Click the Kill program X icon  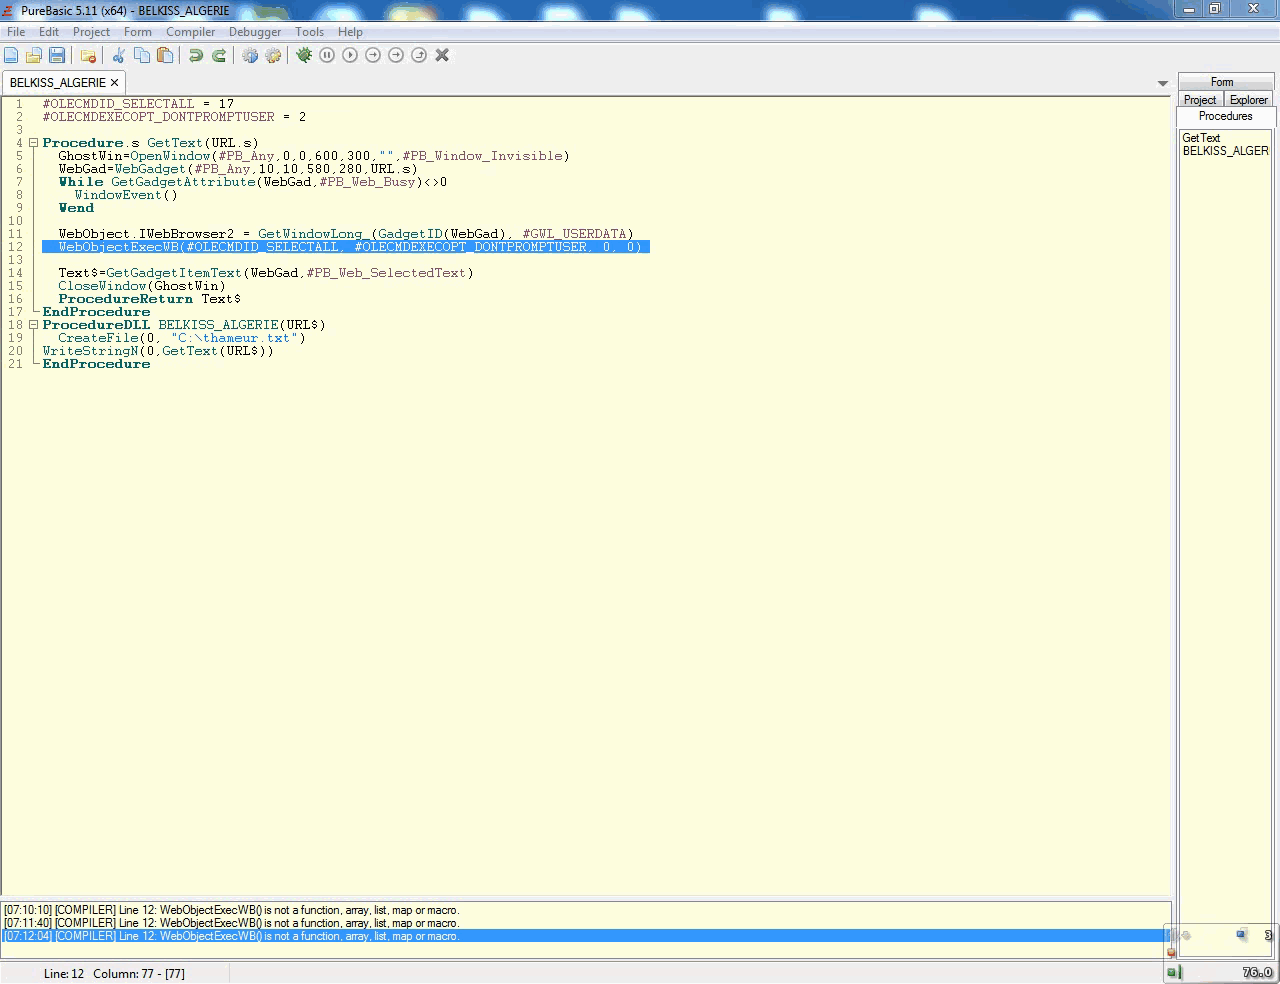(442, 55)
